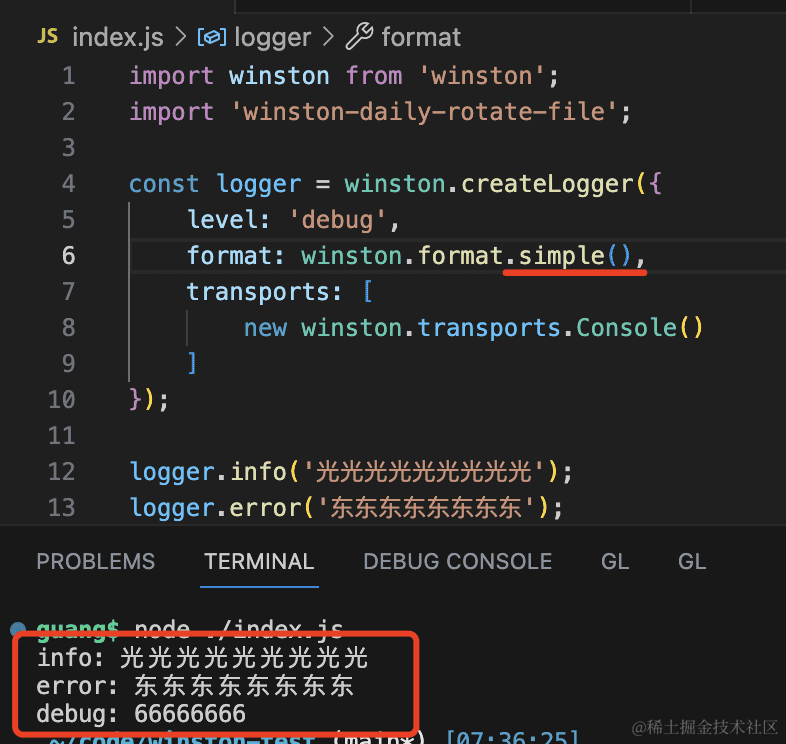This screenshot has width=786, height=744.
Task: Click line number 6 in the gutter
Action: pyautogui.click(x=68, y=256)
